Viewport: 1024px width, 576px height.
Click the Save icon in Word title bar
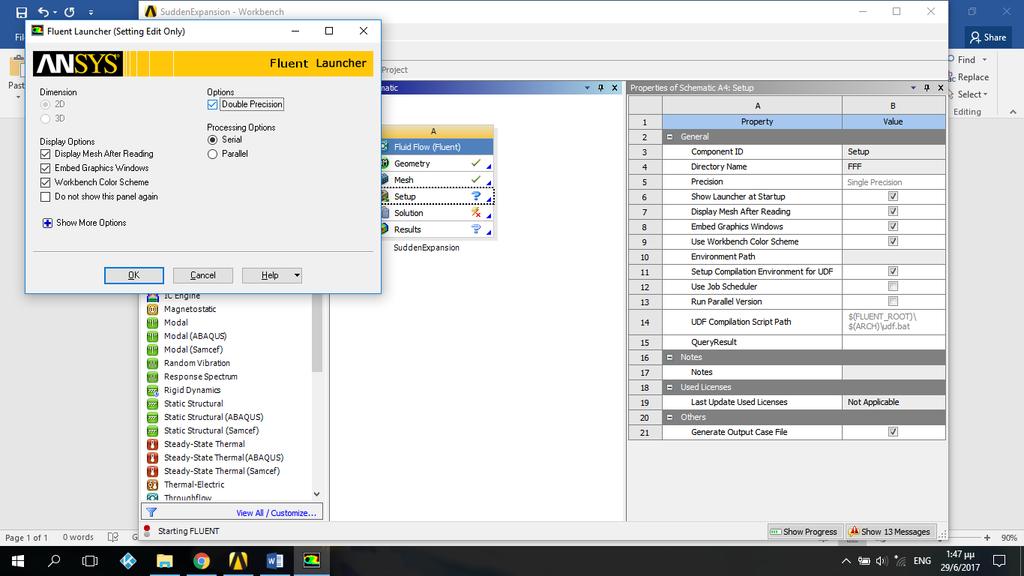[21, 12]
